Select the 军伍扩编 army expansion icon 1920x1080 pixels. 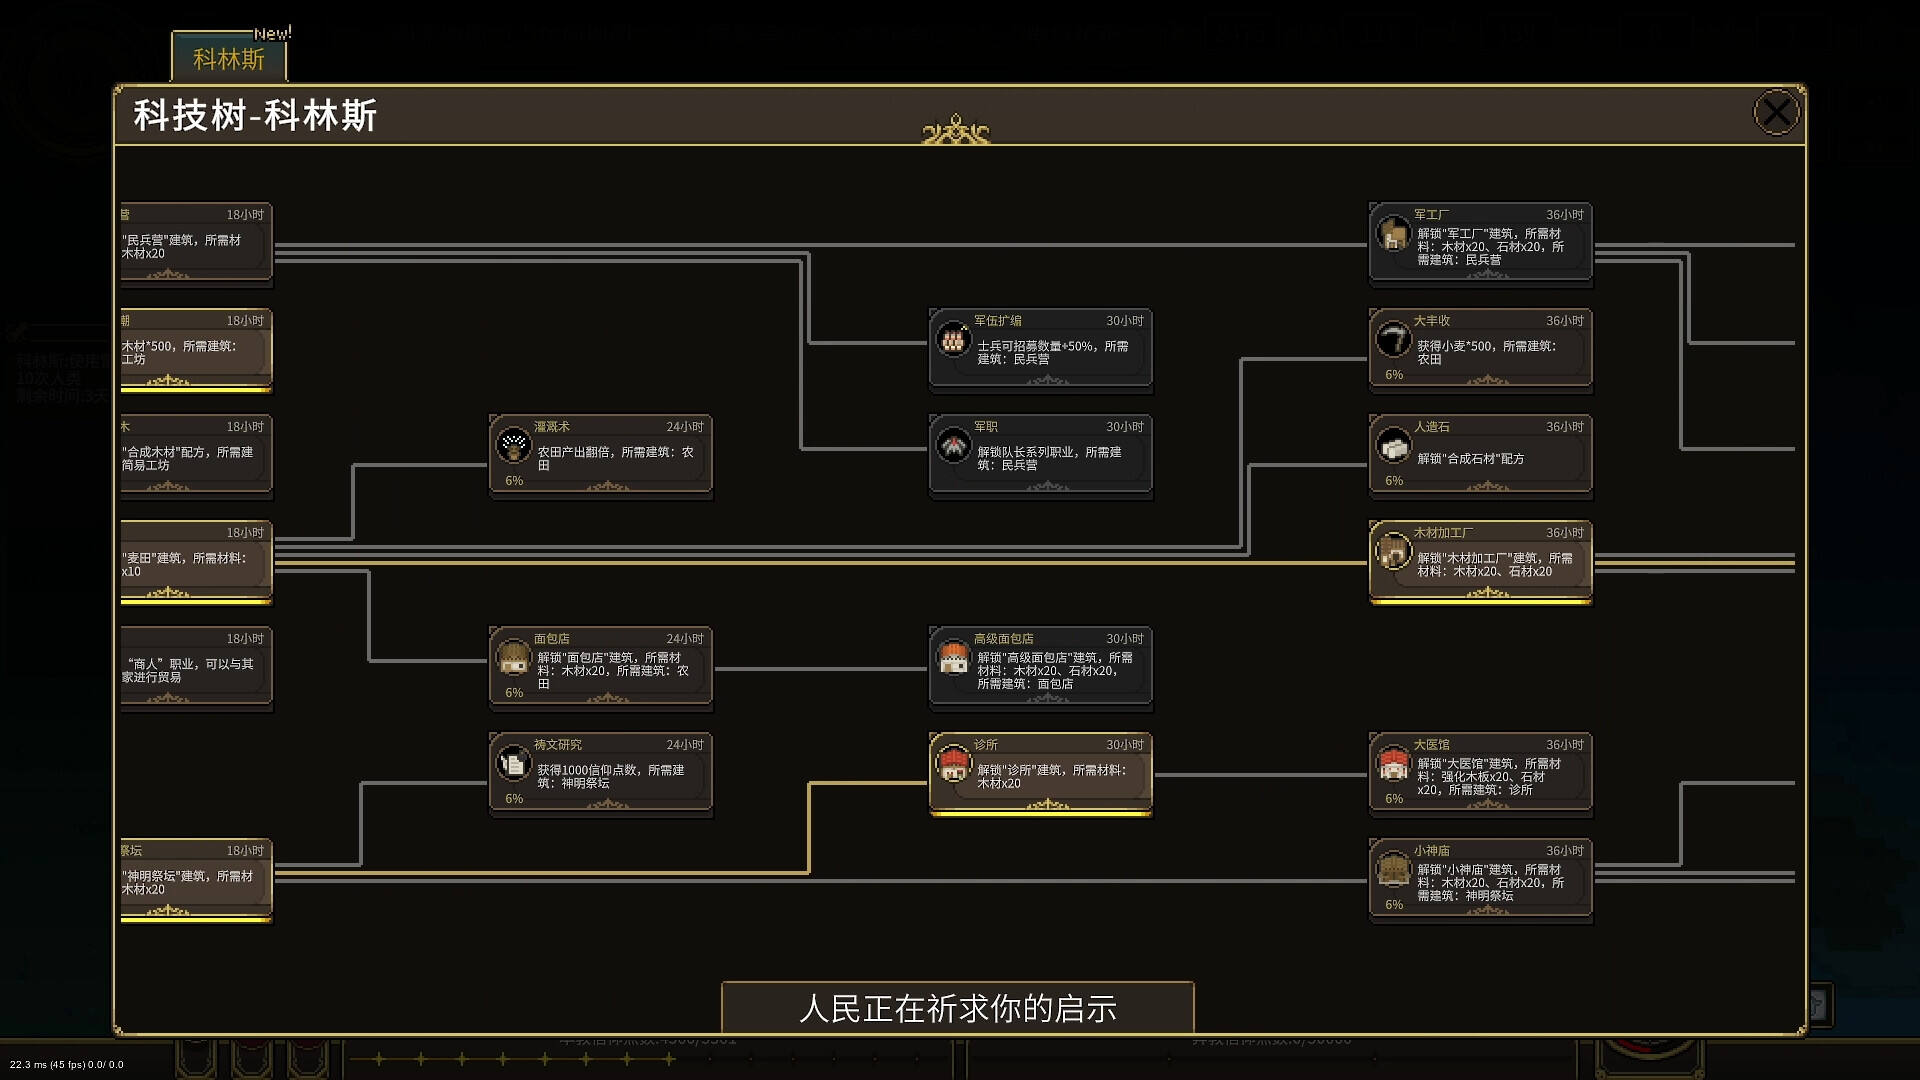coord(953,341)
